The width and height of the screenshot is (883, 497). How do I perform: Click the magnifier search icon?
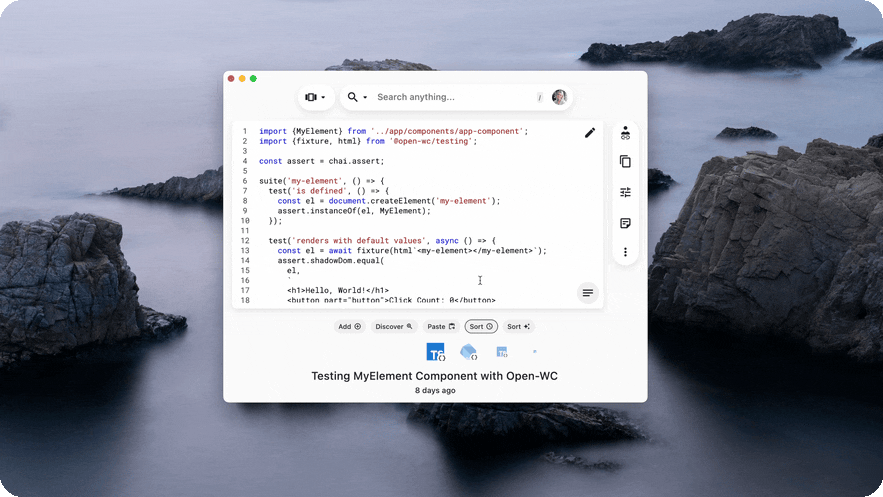coord(353,97)
